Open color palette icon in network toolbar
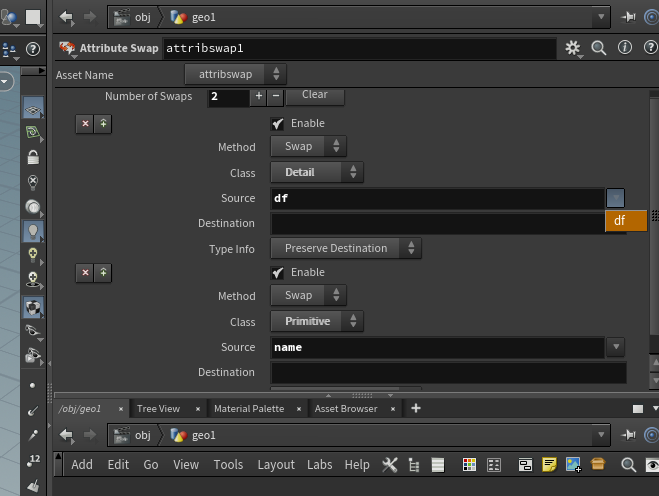The width and height of the screenshot is (659, 496). pos(469,465)
